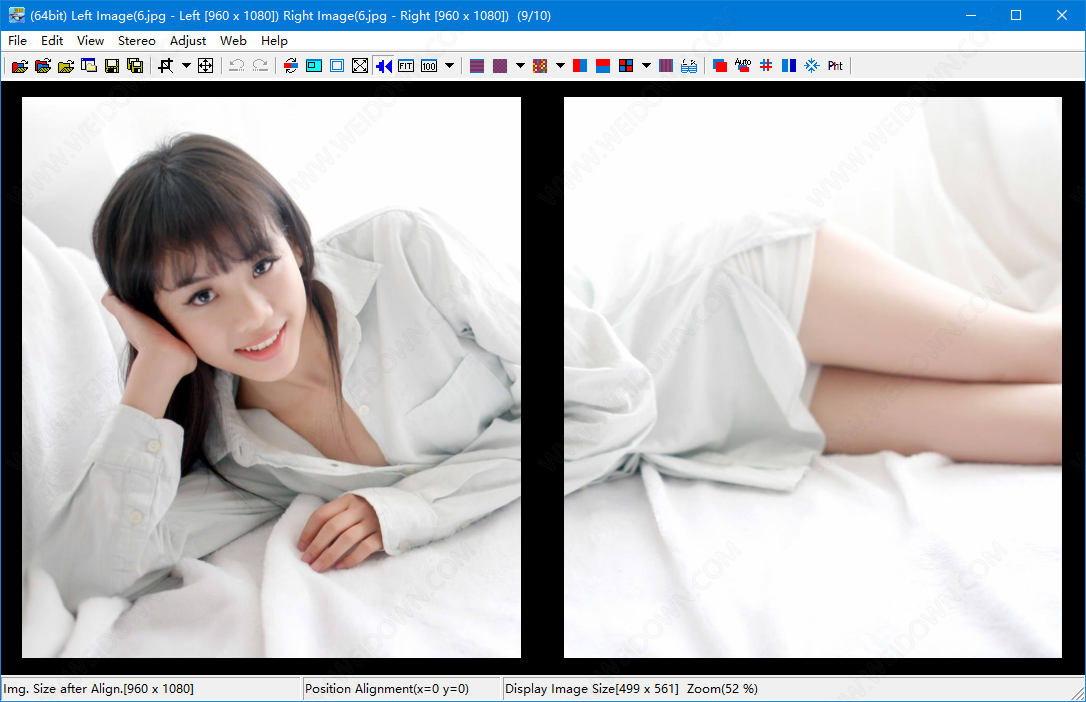
Task: Click the snowflake icon in toolbar
Action: [812, 66]
